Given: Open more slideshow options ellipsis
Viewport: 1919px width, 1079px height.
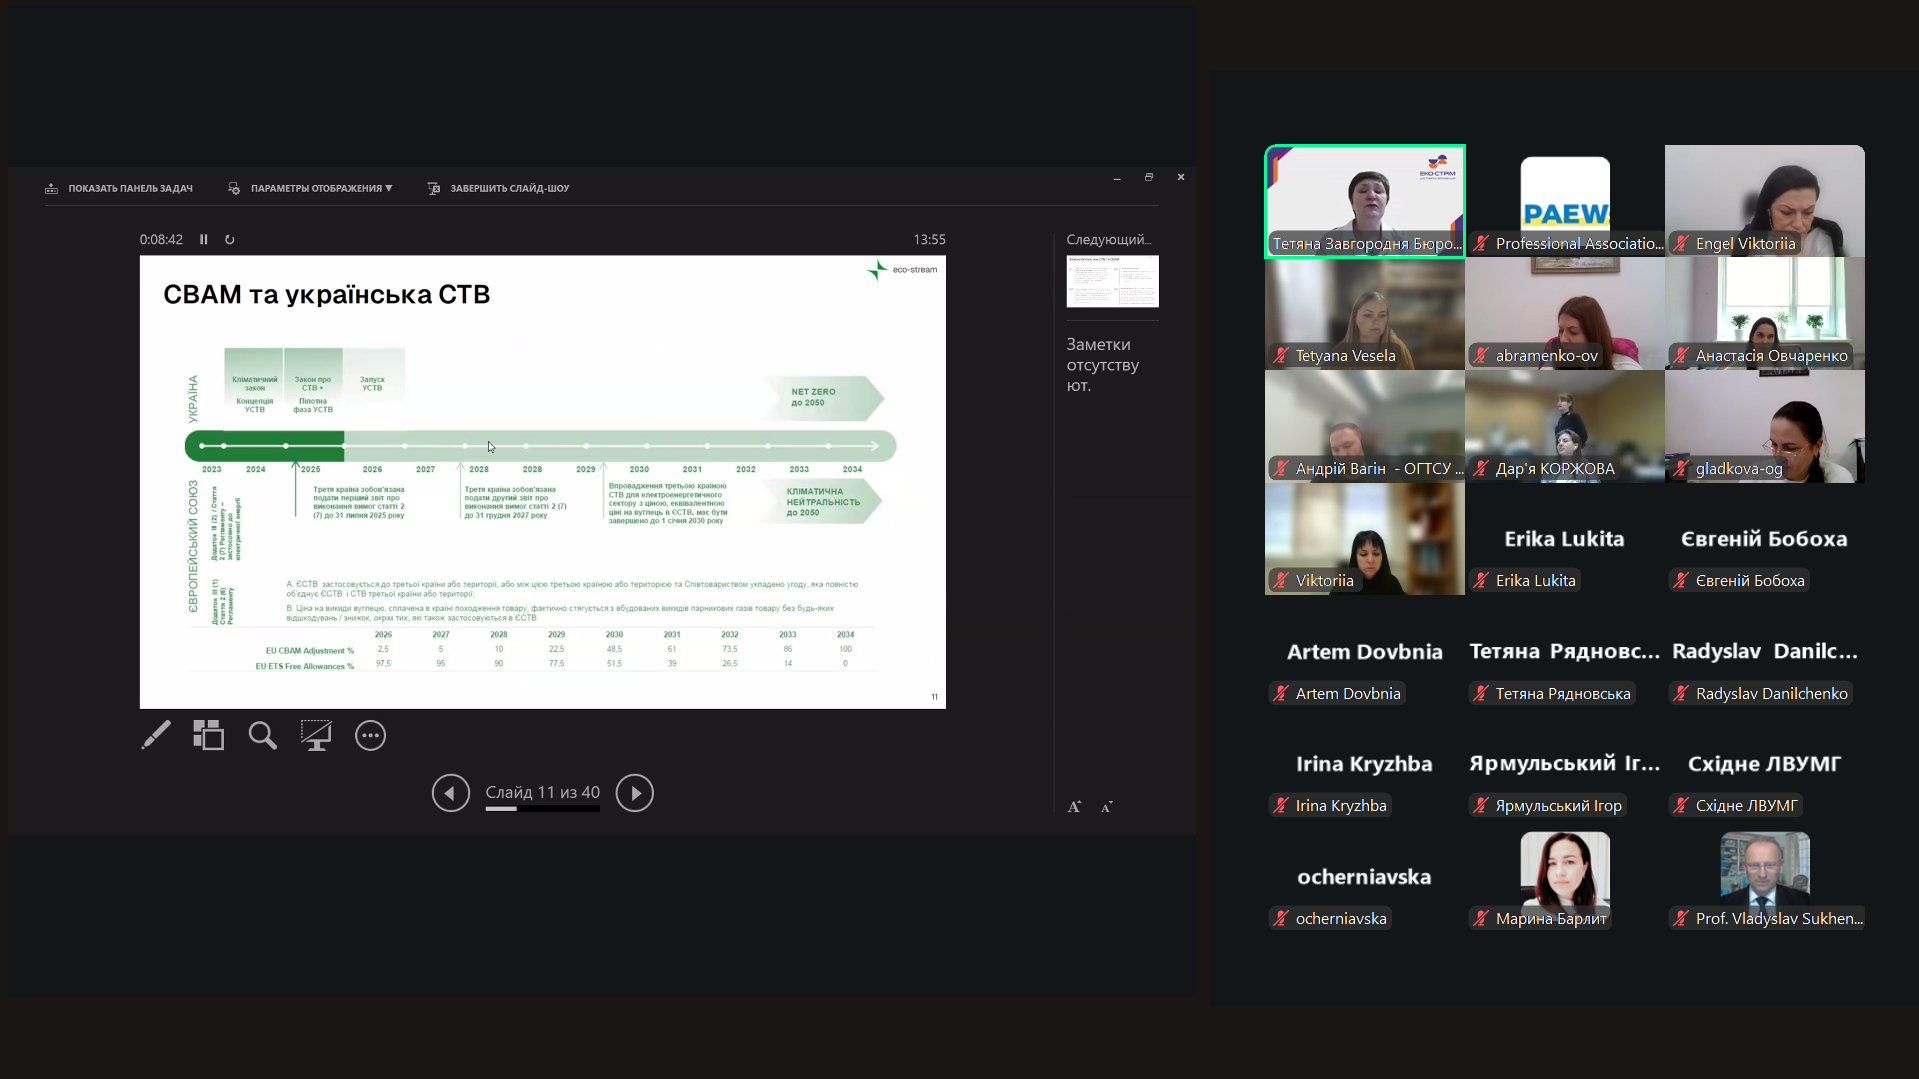Looking at the screenshot, I should click(370, 735).
